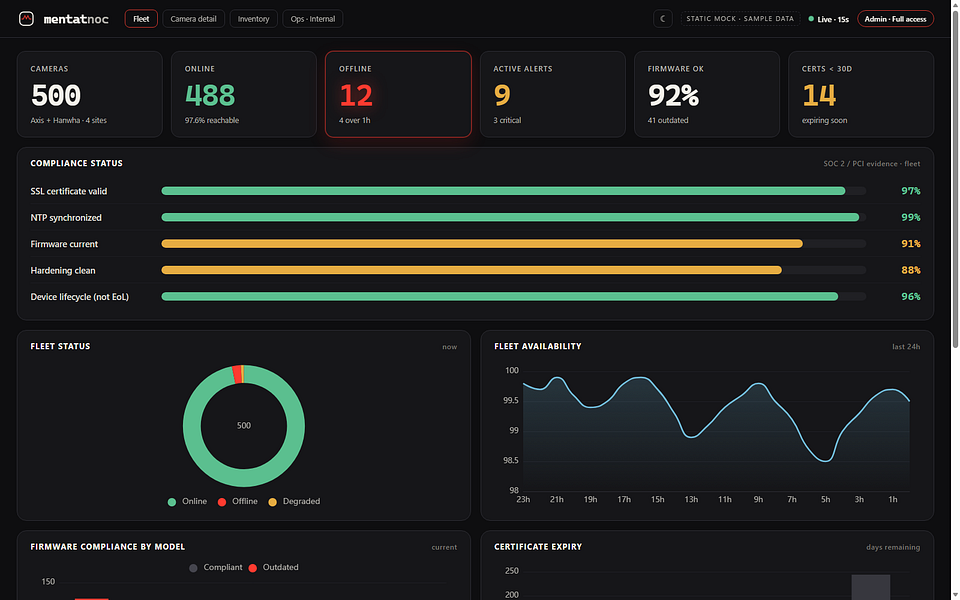Click the 'NTP synchronized' label
Screen dimensions: 960x600
(x=66, y=217)
